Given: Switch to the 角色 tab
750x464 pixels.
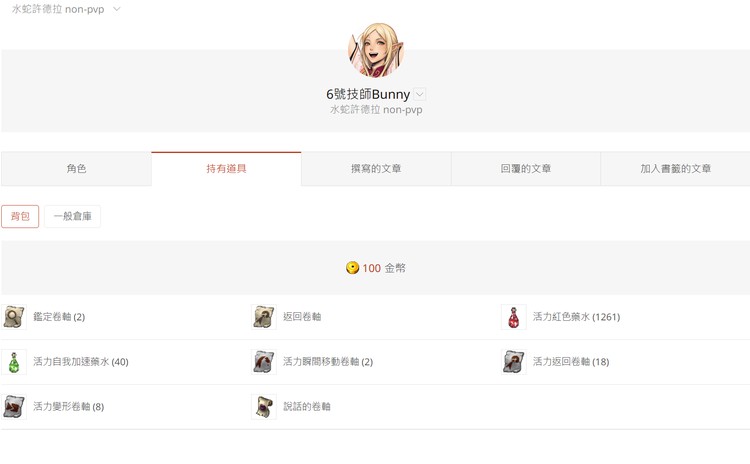Looking at the screenshot, I should (x=76, y=169).
